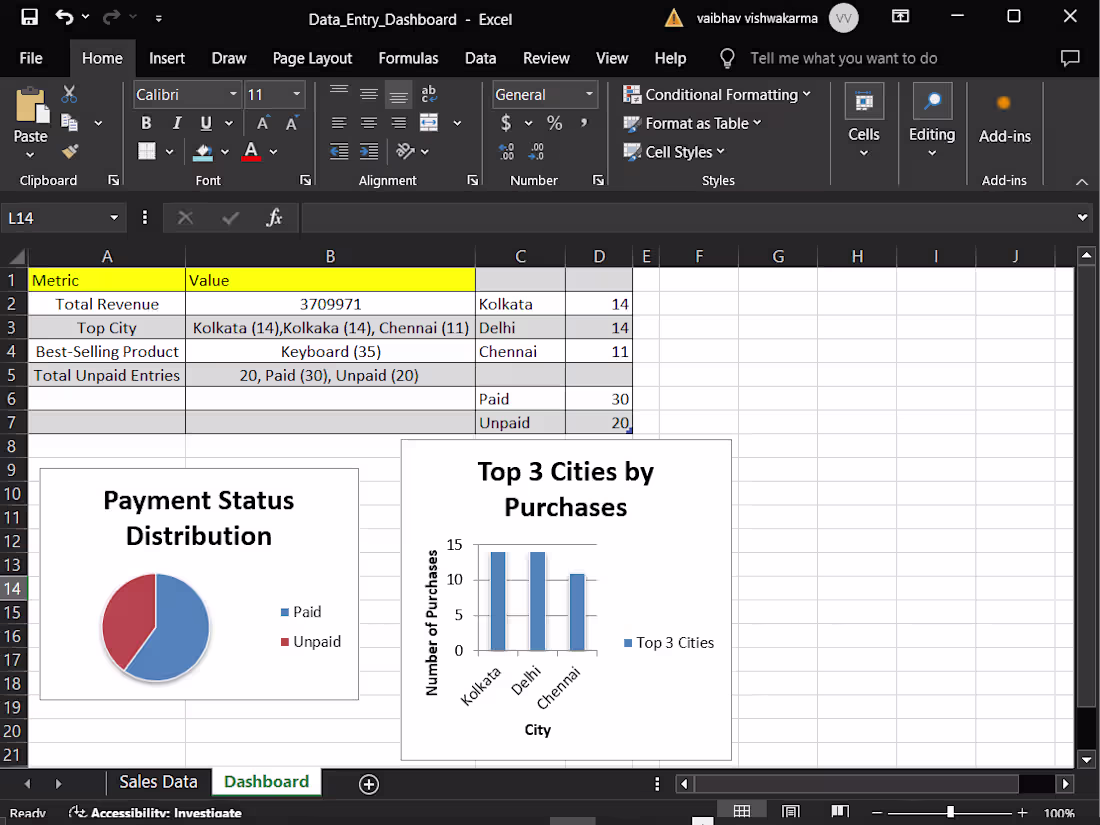Screen dimensions: 1100x825
Task: Open the General number format dropdown
Action: tap(589, 94)
